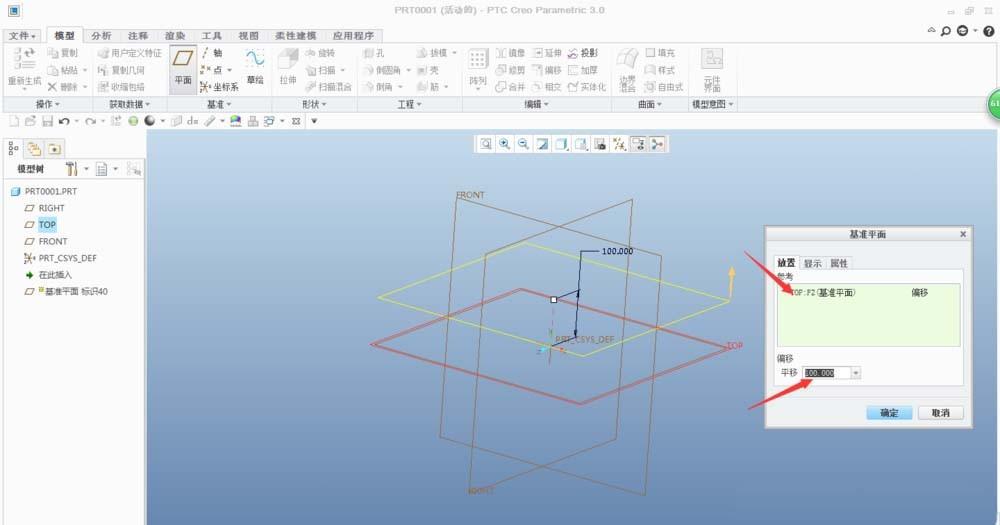Toggle datum display filters in graphics toolbar

coord(619,144)
